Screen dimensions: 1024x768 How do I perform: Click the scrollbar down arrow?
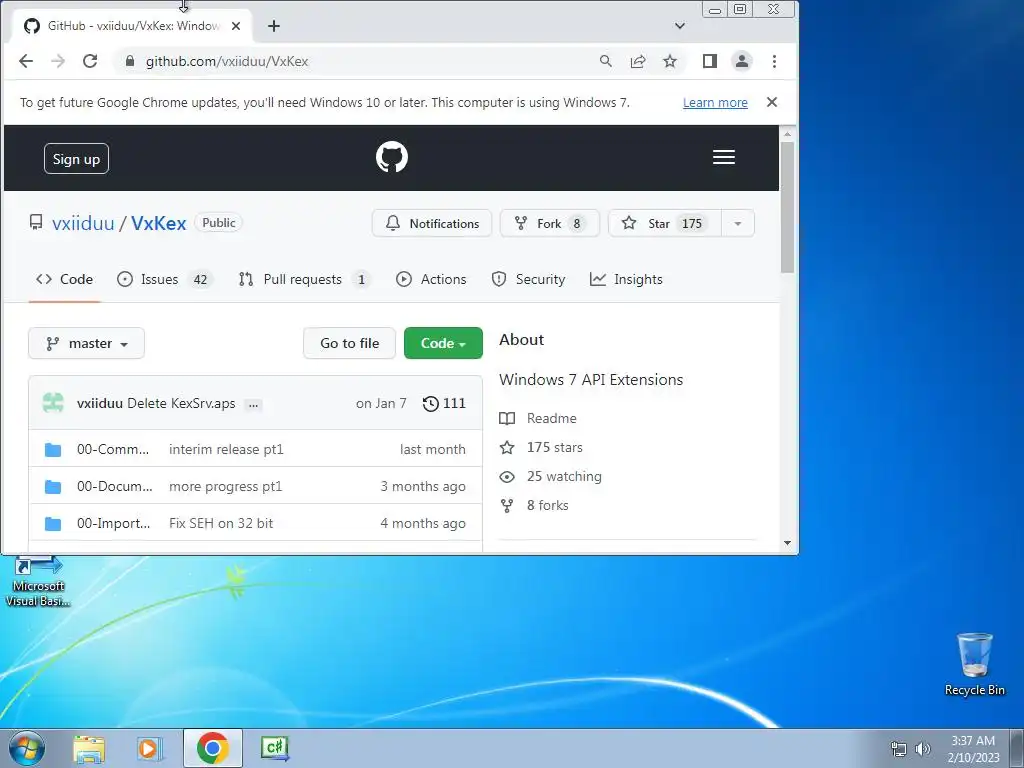[x=787, y=543]
